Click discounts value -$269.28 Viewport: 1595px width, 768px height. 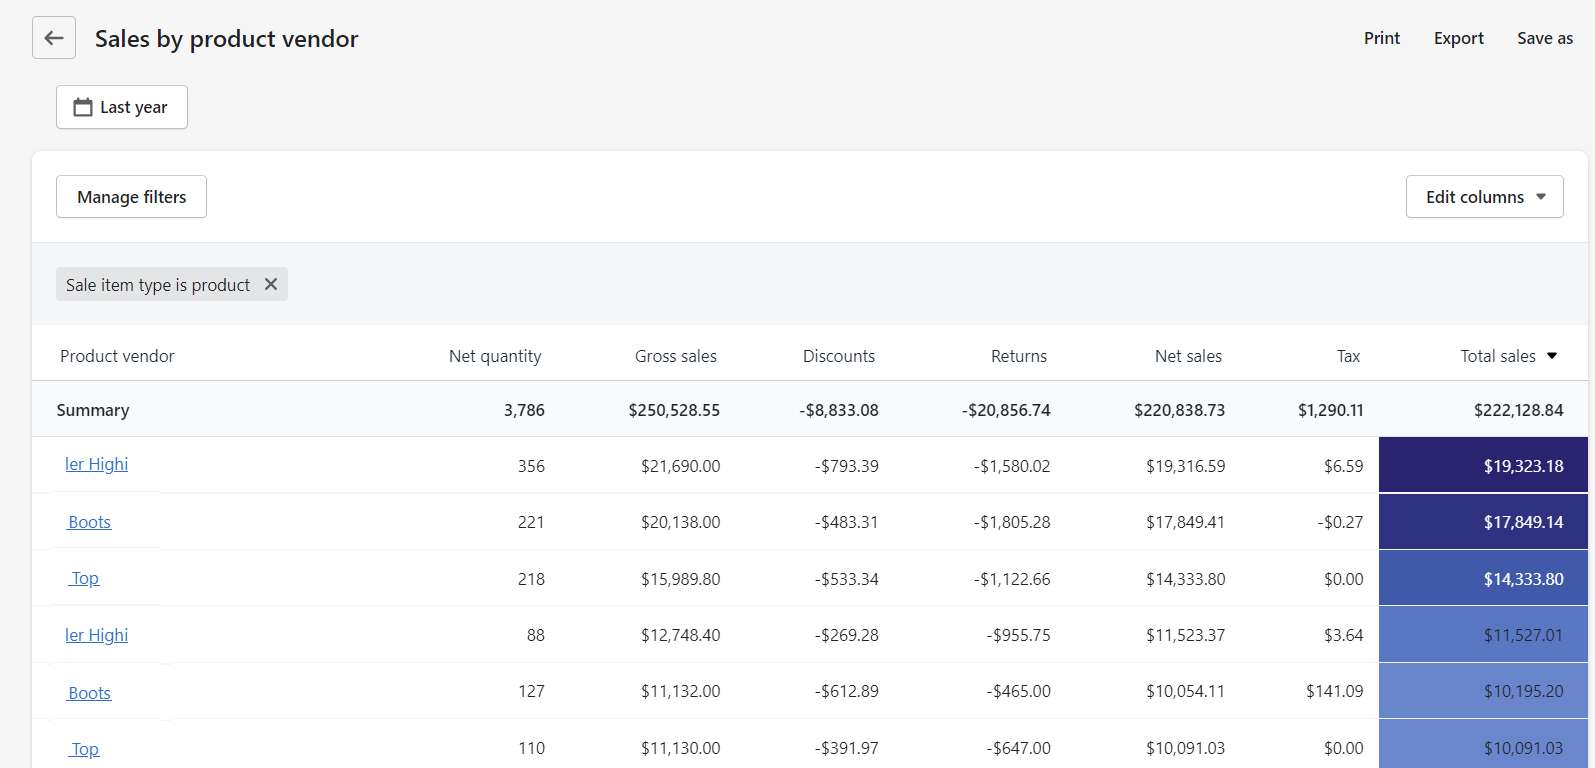coord(847,635)
